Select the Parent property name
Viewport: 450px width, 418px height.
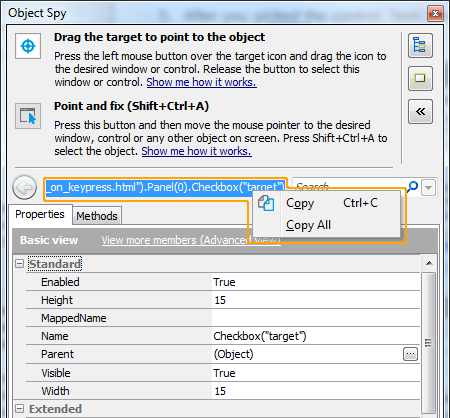tap(57, 354)
